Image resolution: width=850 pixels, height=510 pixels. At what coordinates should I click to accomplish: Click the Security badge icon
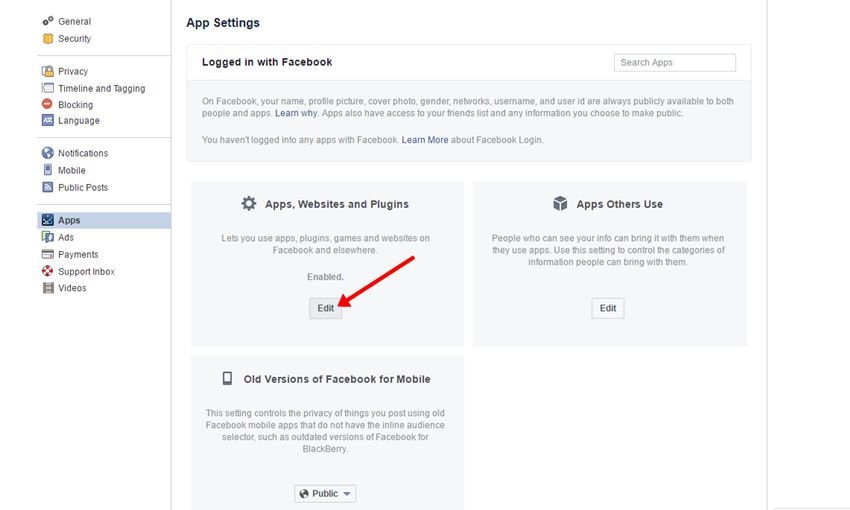48,38
